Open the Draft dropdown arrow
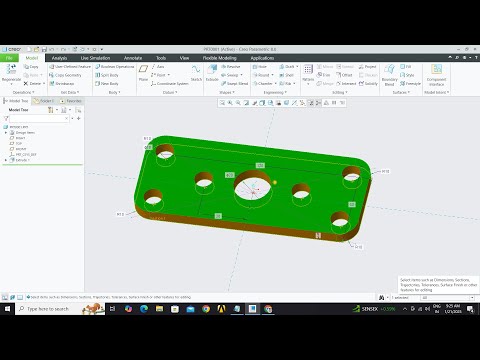The width and height of the screenshot is (480, 360). pyautogui.click(x=297, y=67)
